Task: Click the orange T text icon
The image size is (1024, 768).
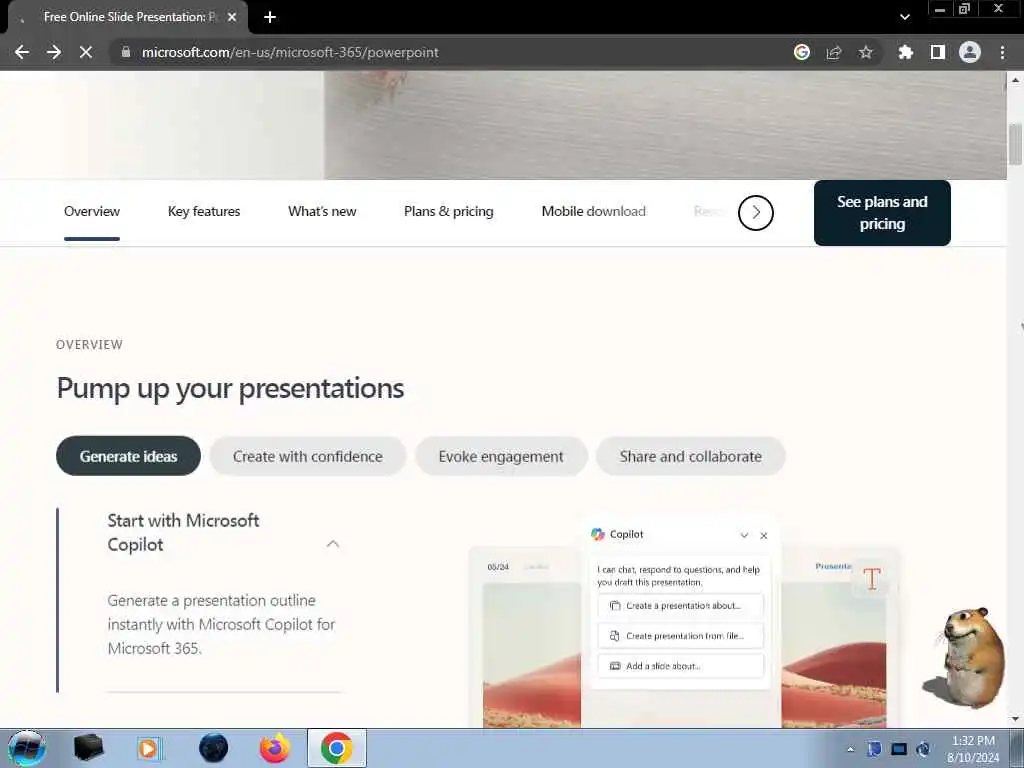Action: [872, 579]
